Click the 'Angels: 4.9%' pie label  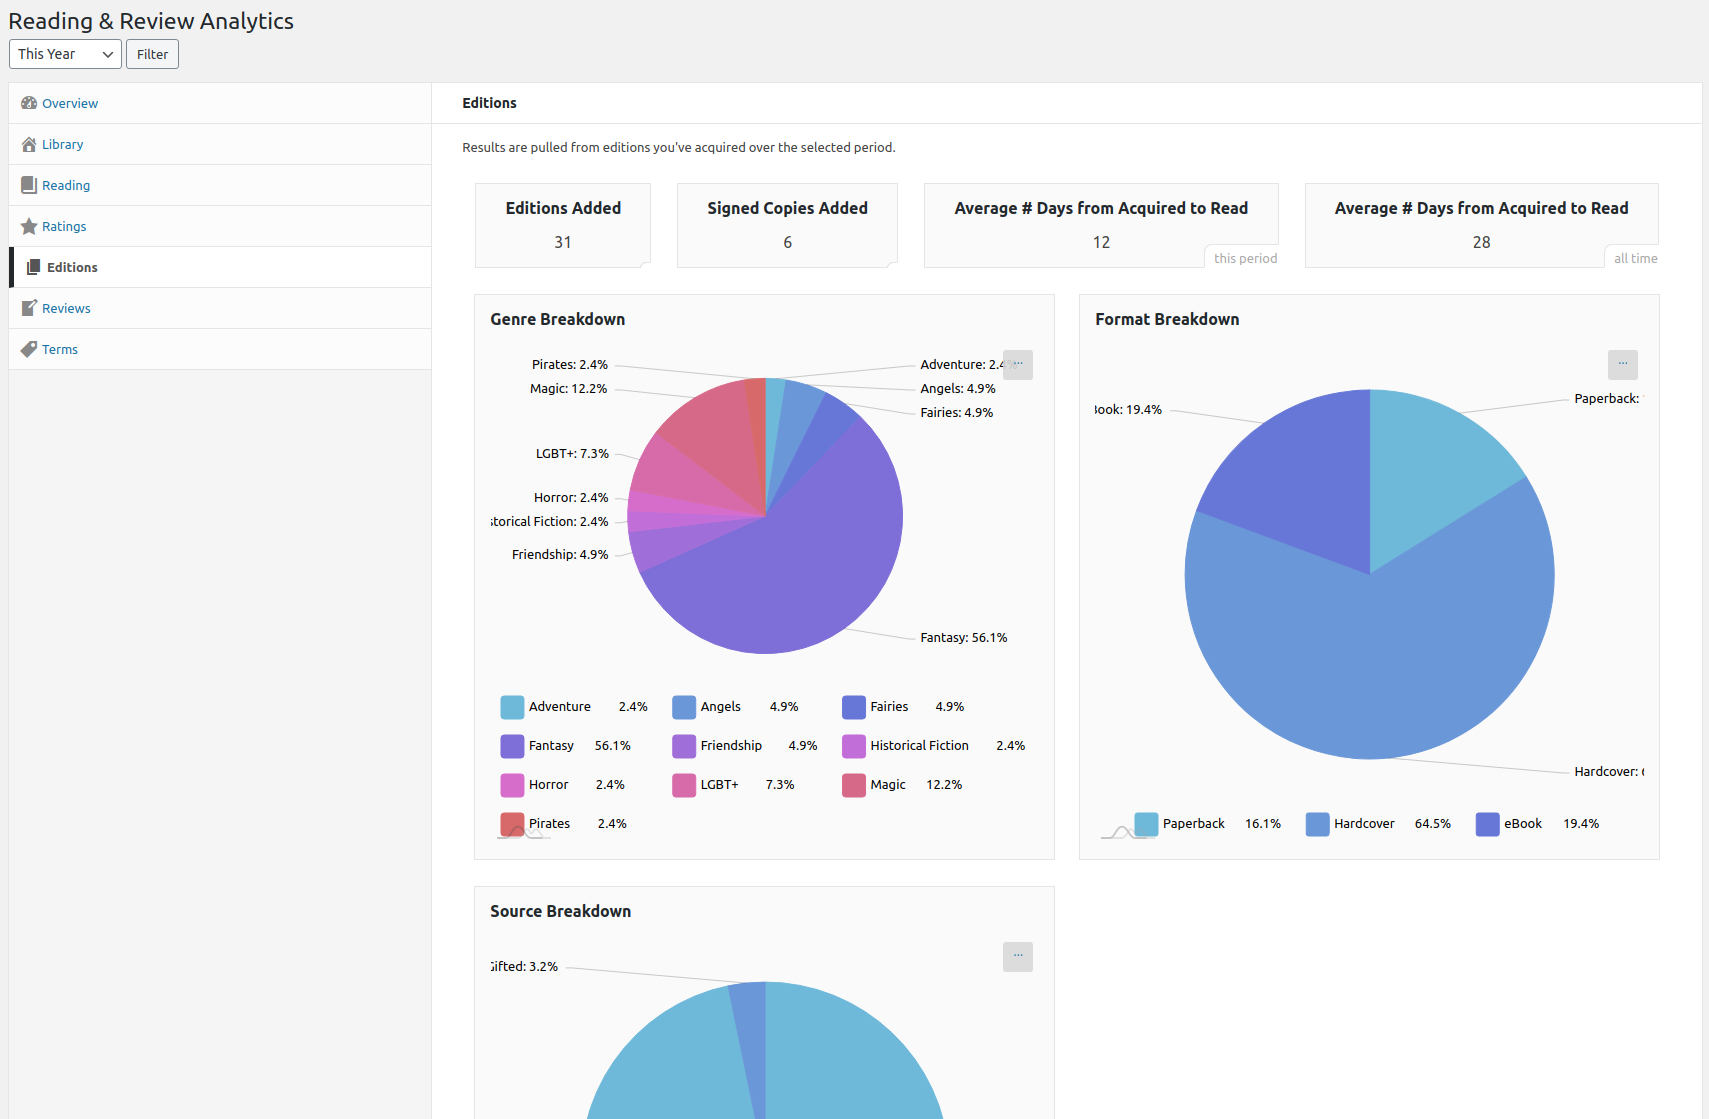958,389
